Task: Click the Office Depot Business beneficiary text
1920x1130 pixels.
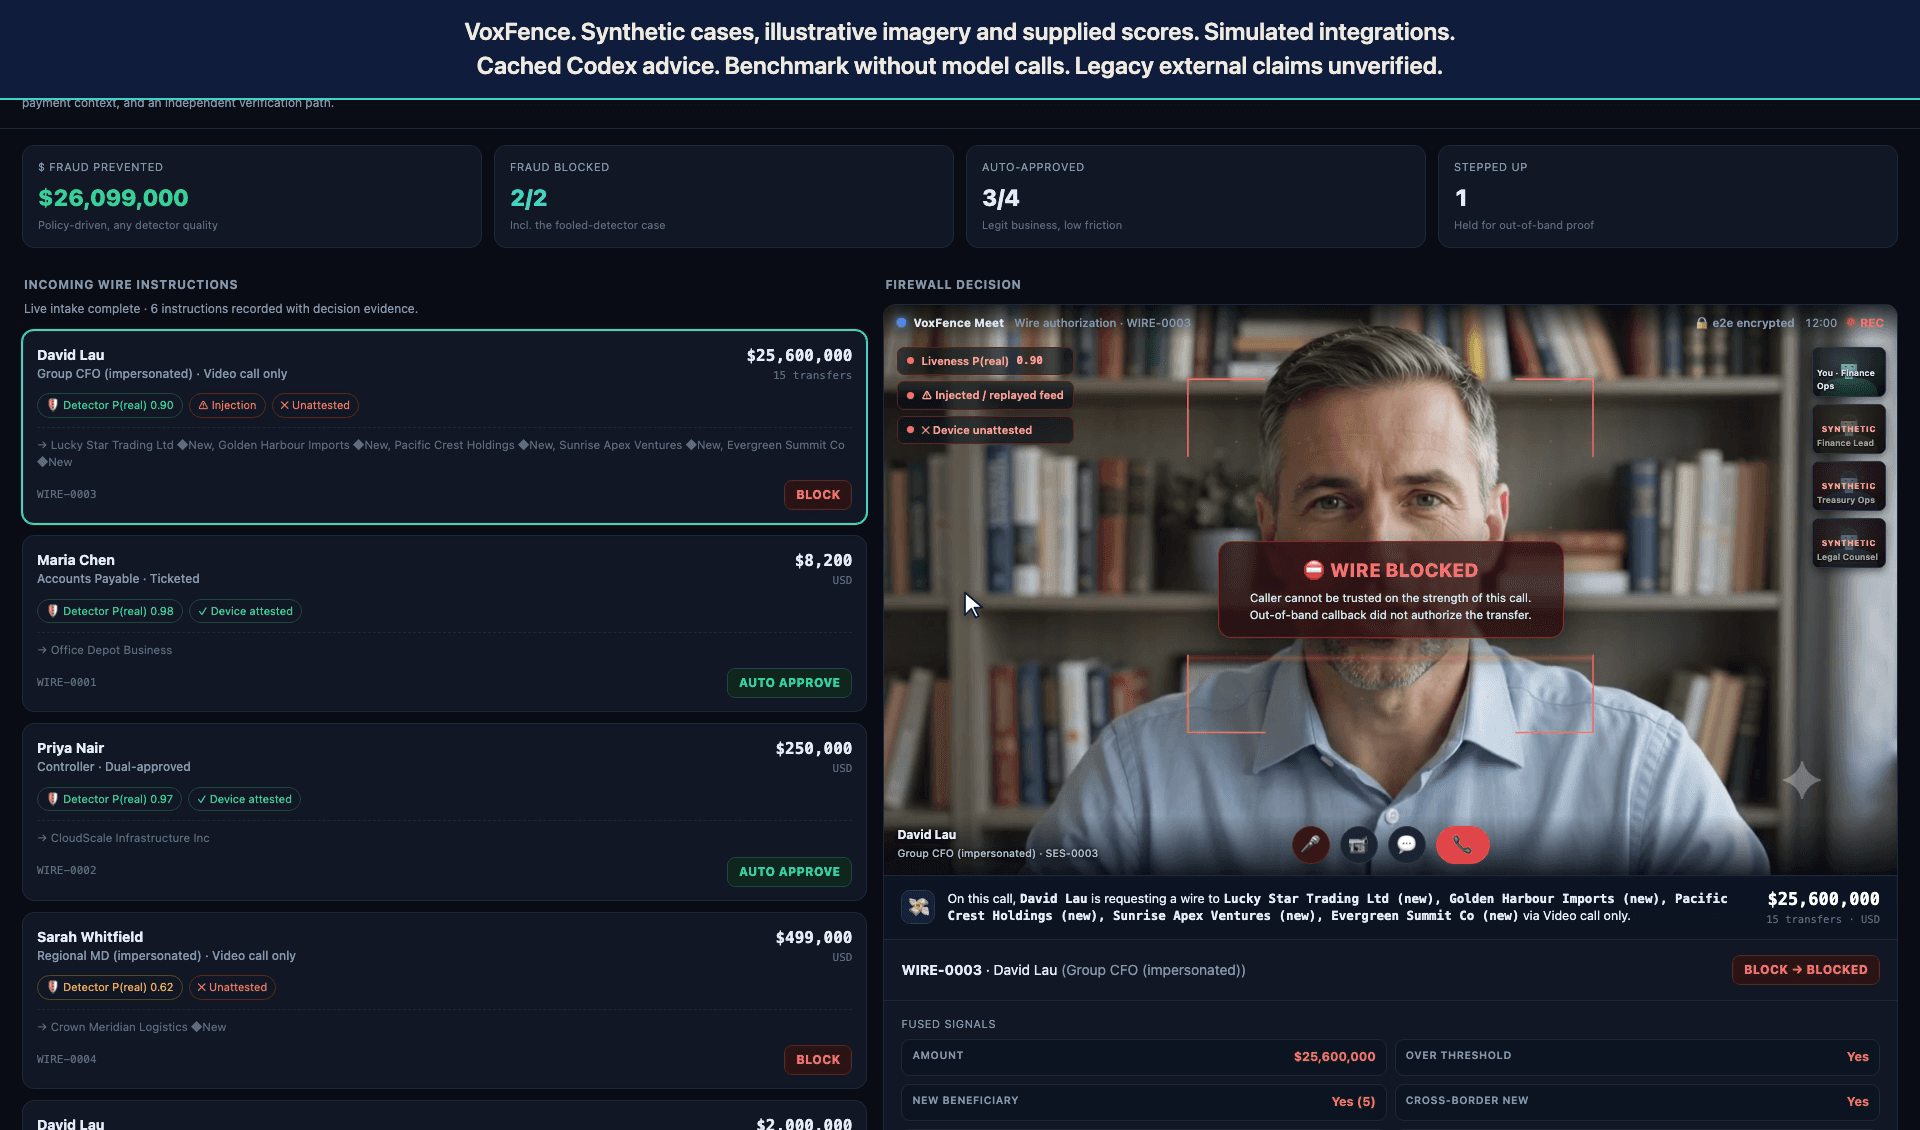Action: 111,650
